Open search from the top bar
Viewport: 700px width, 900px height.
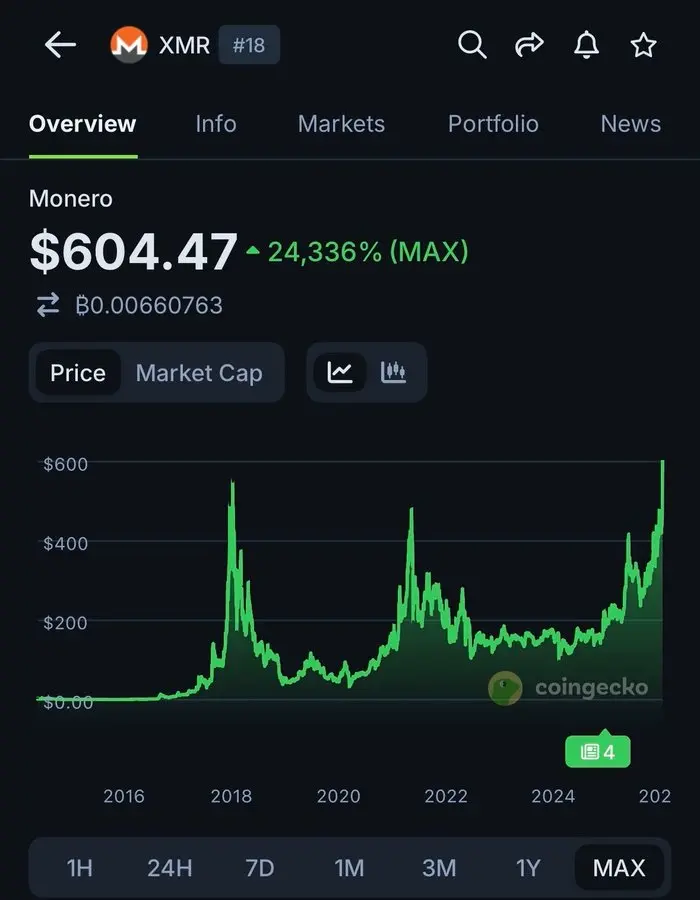click(x=471, y=45)
